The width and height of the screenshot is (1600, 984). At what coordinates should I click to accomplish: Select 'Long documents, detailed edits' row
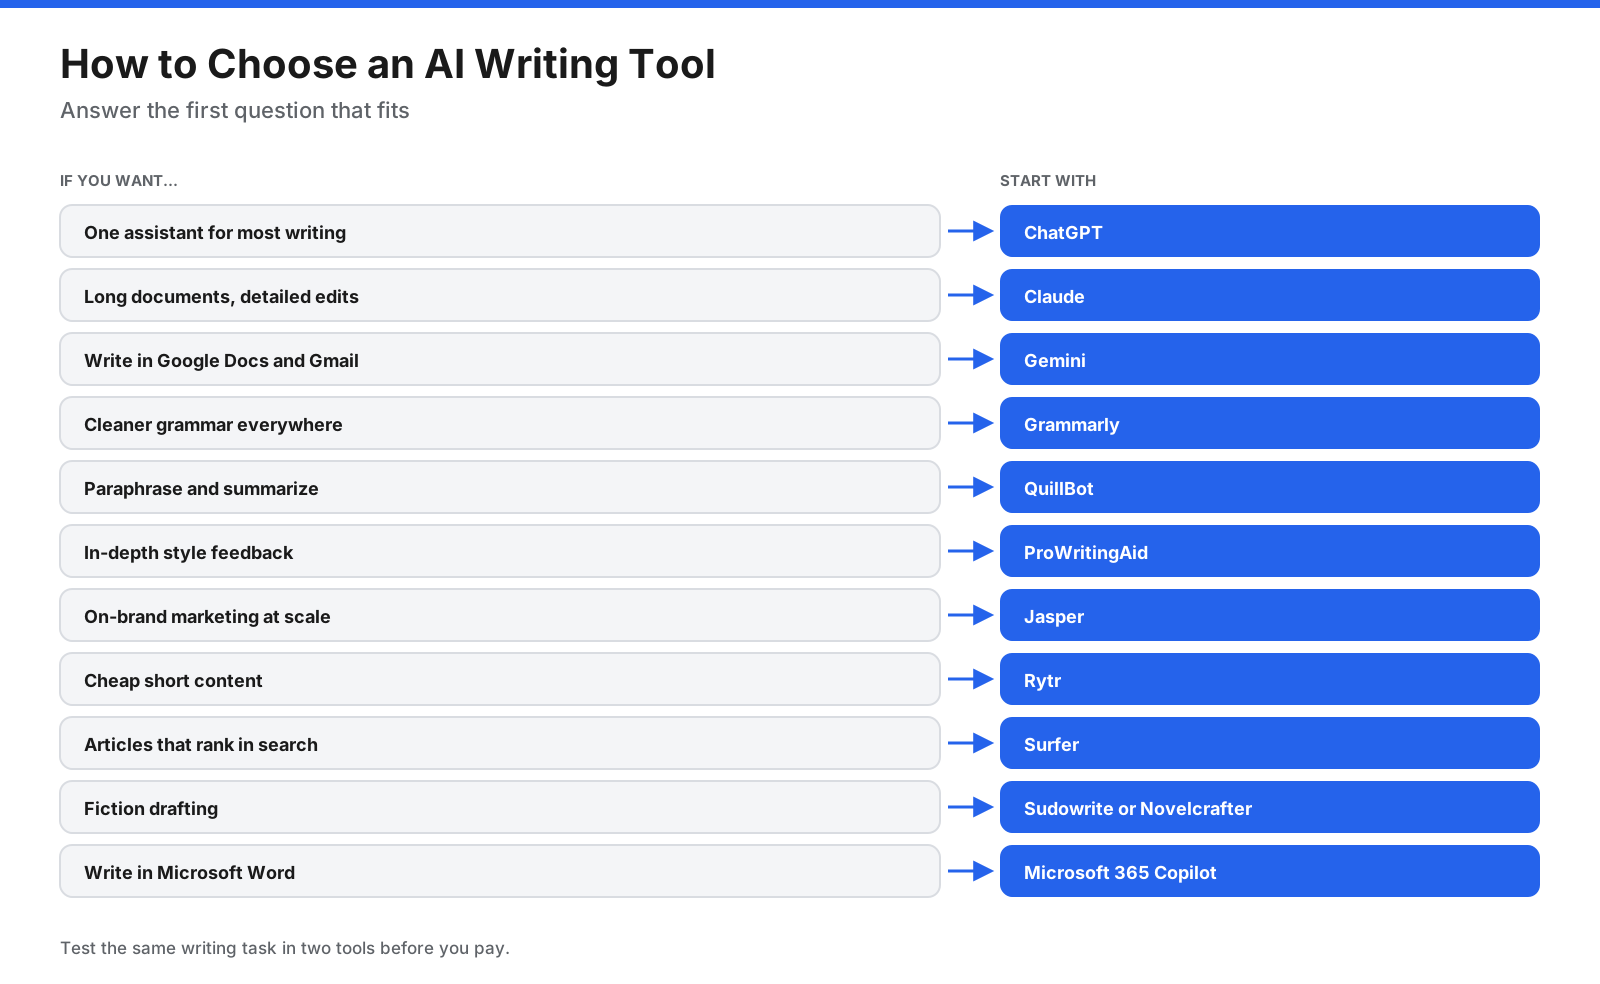click(x=500, y=295)
